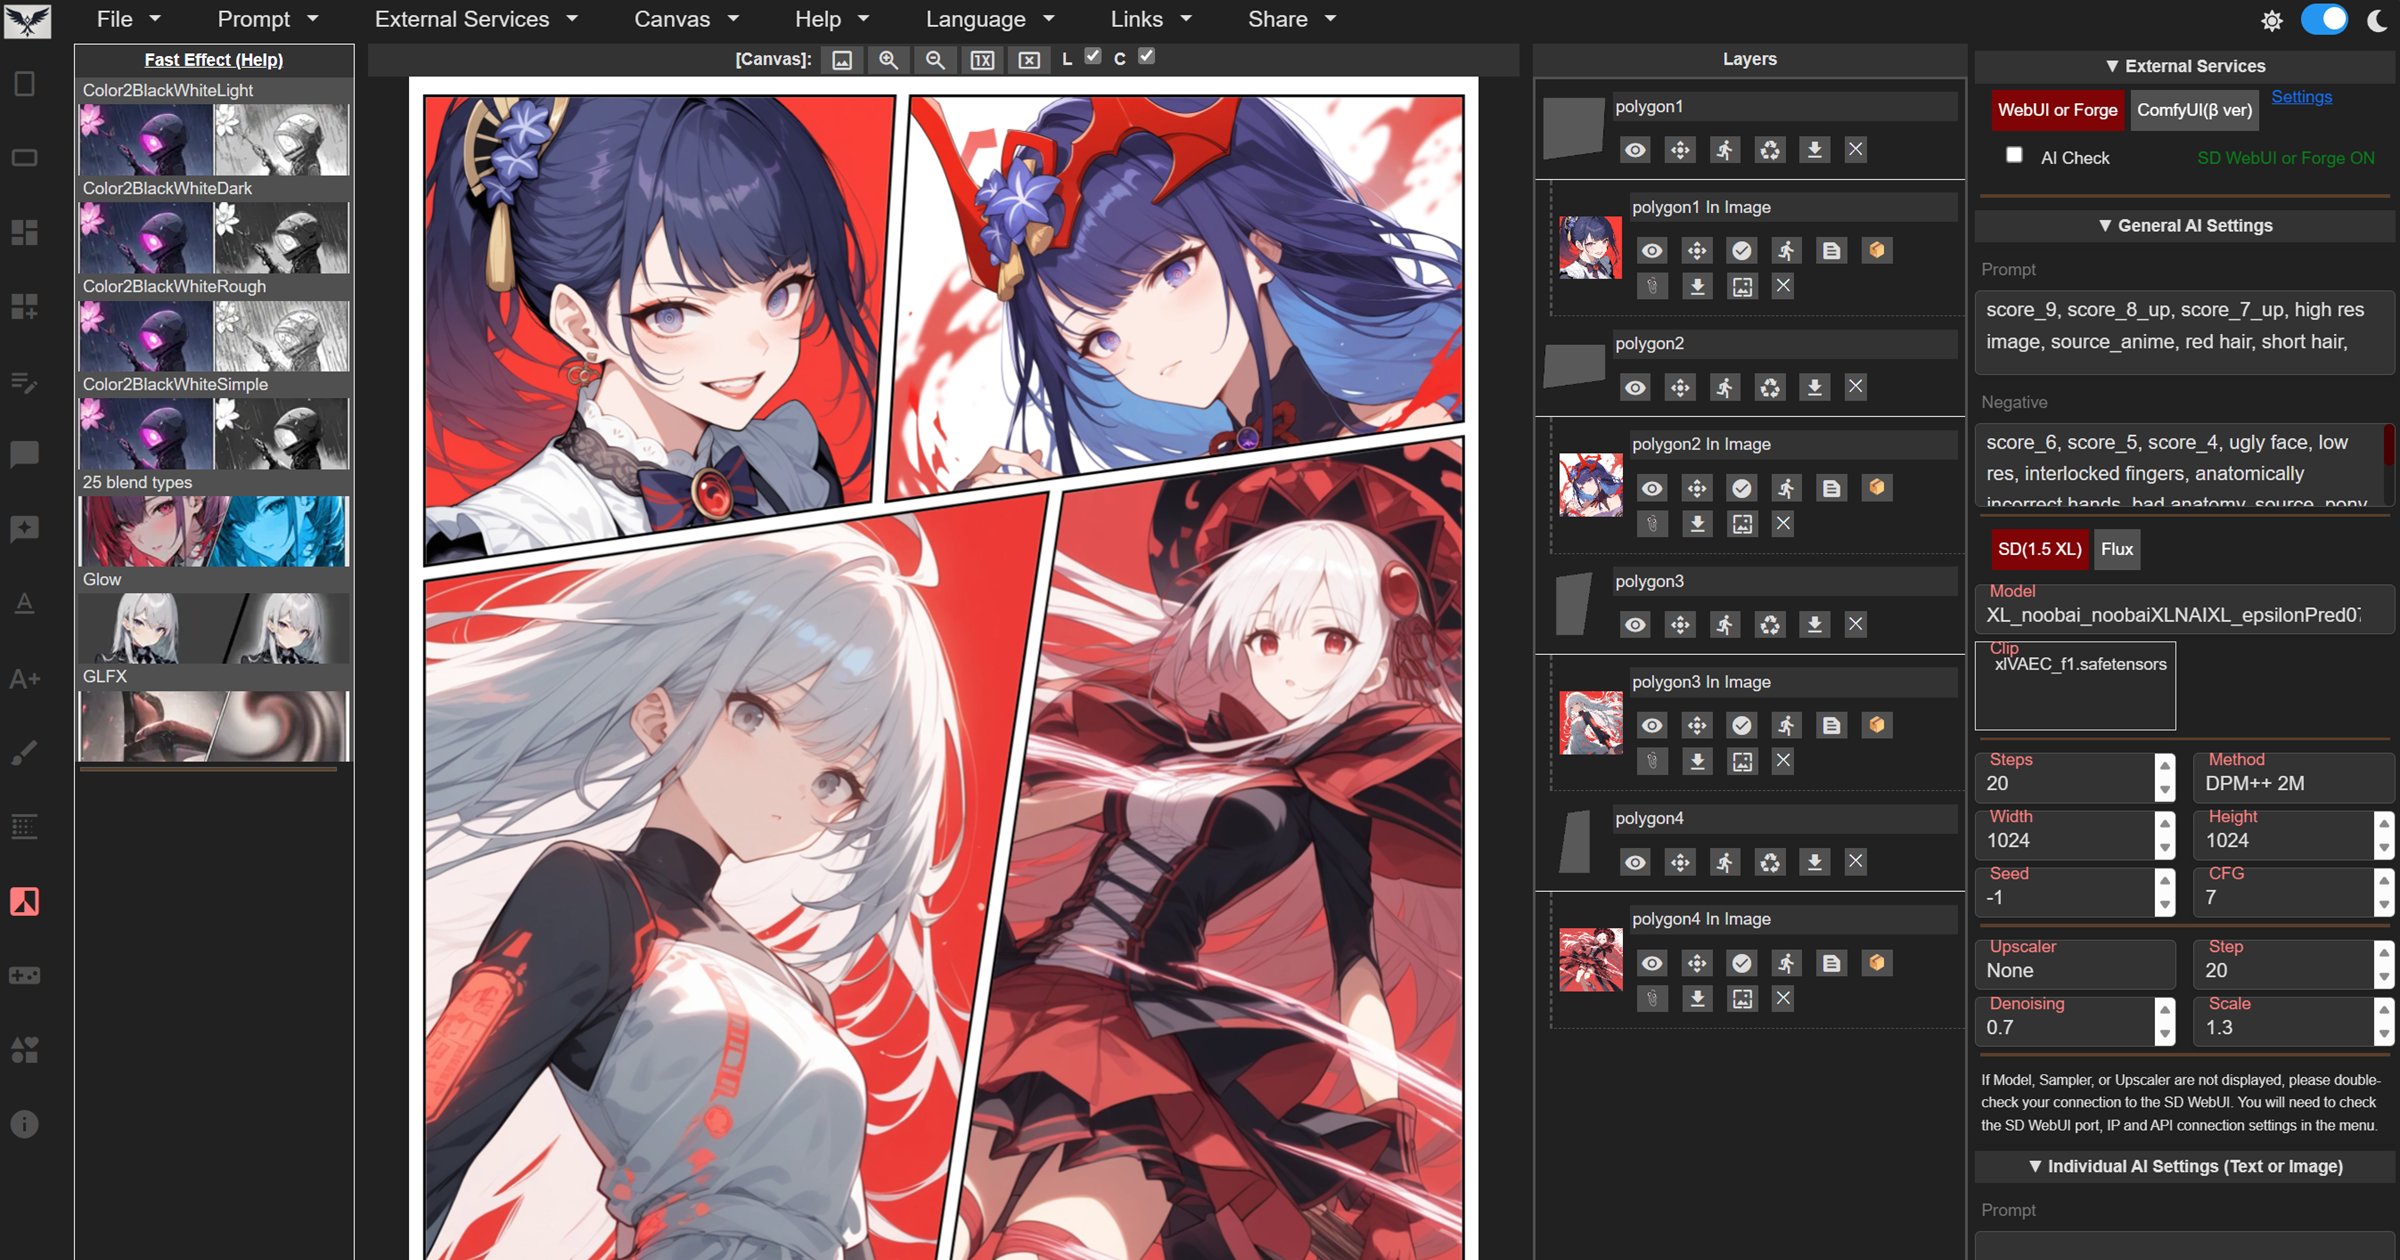Click the move icon on polygon2 In Image layer

pyautogui.click(x=1697, y=488)
